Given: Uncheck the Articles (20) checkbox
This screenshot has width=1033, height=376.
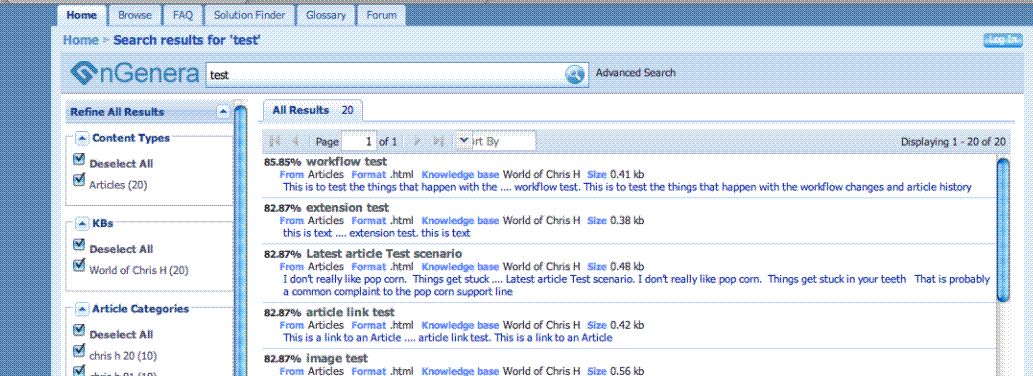Looking at the screenshot, I should [80, 179].
